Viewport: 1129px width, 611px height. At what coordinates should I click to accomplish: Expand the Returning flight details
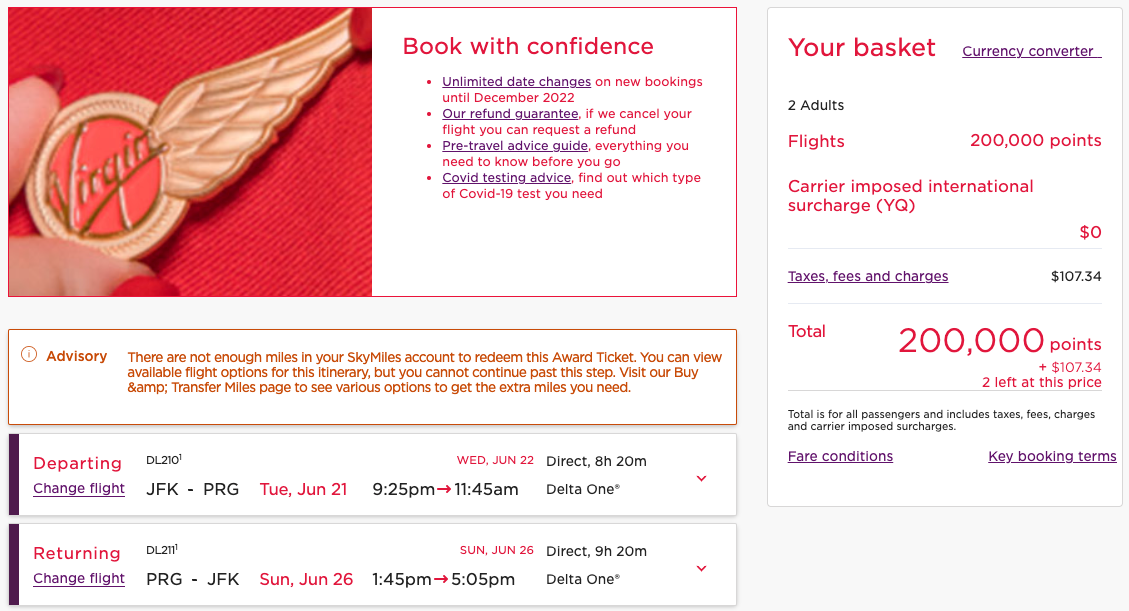point(701,568)
